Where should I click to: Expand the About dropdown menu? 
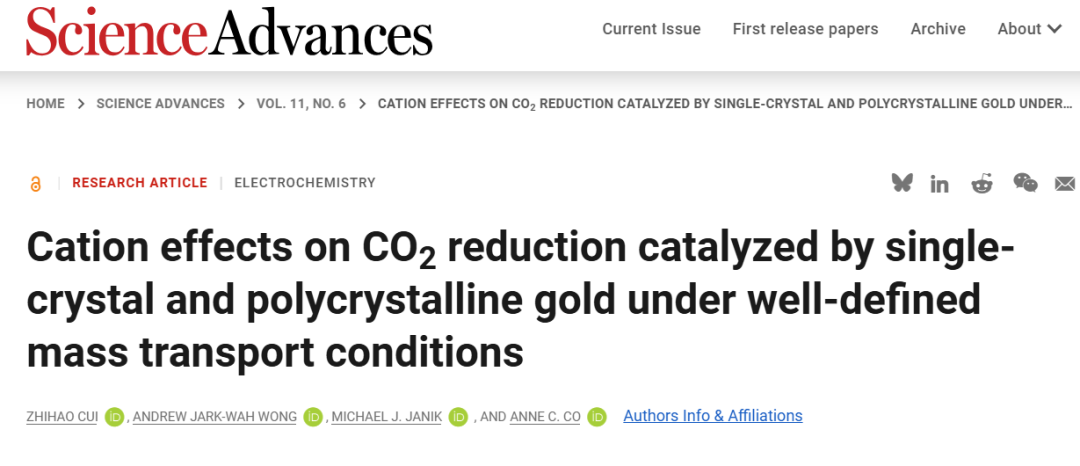[x=1030, y=29]
